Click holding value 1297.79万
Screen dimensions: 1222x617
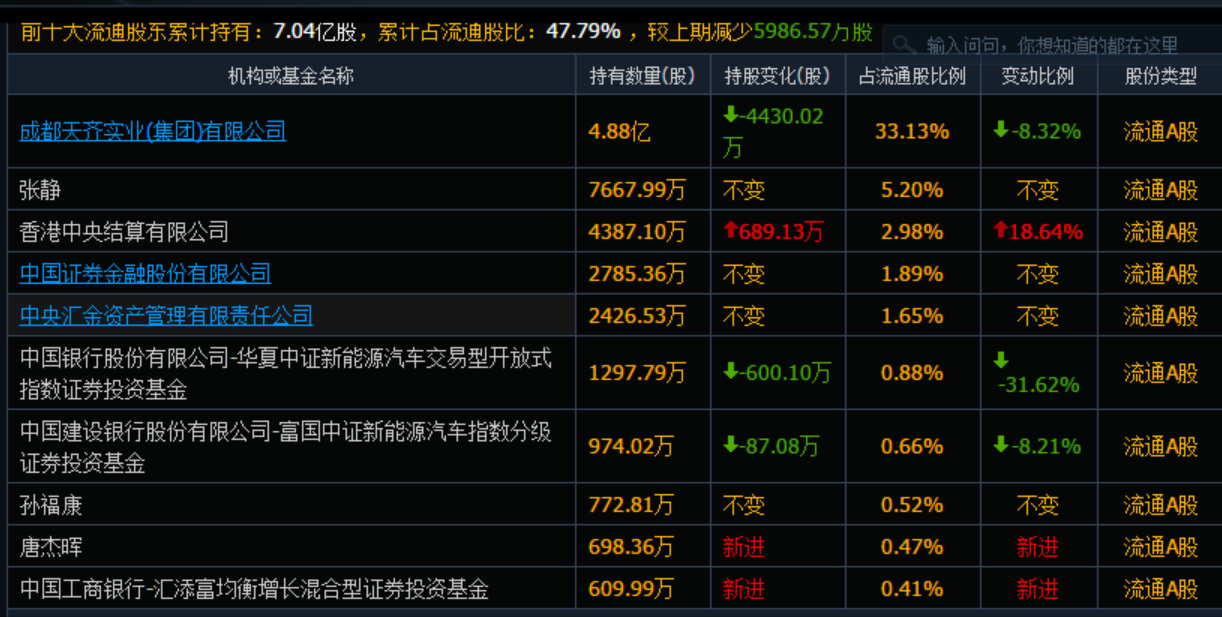pos(637,373)
